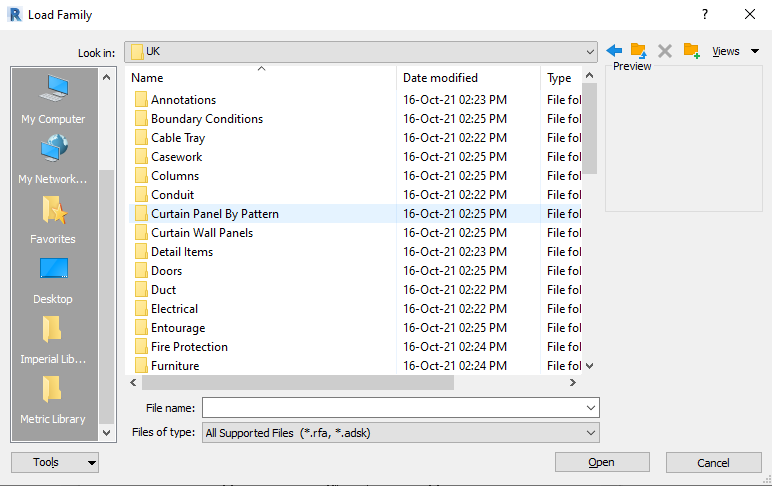Close the Load Family dialog

coord(749,14)
